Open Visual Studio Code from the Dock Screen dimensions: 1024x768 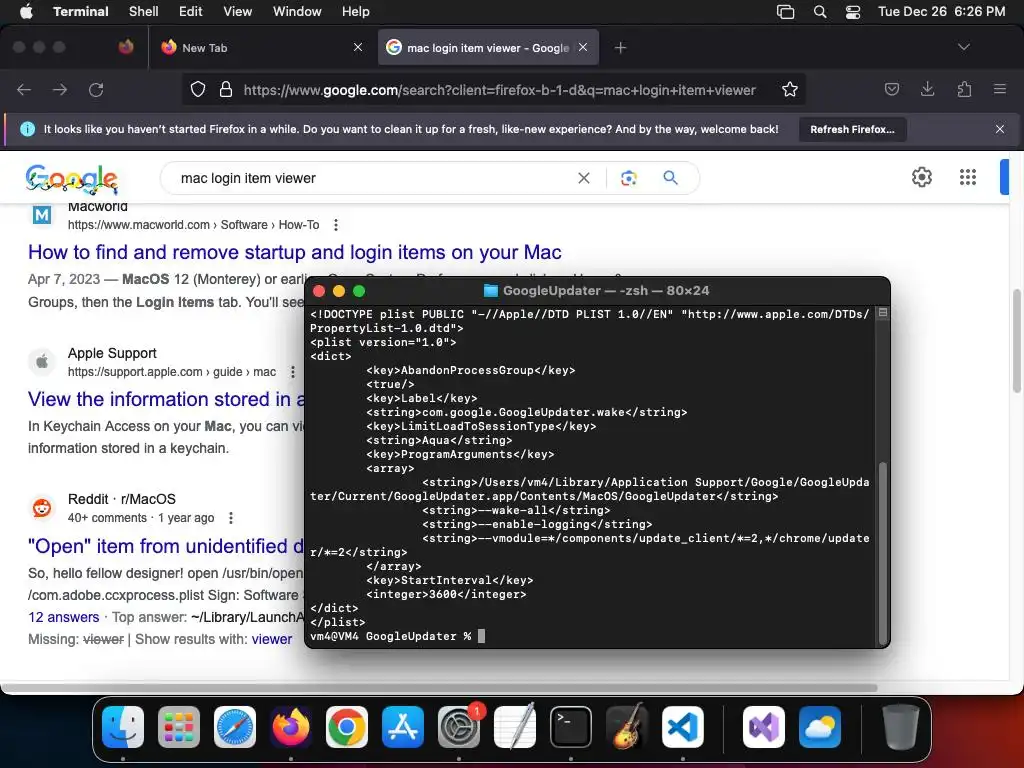[682, 727]
